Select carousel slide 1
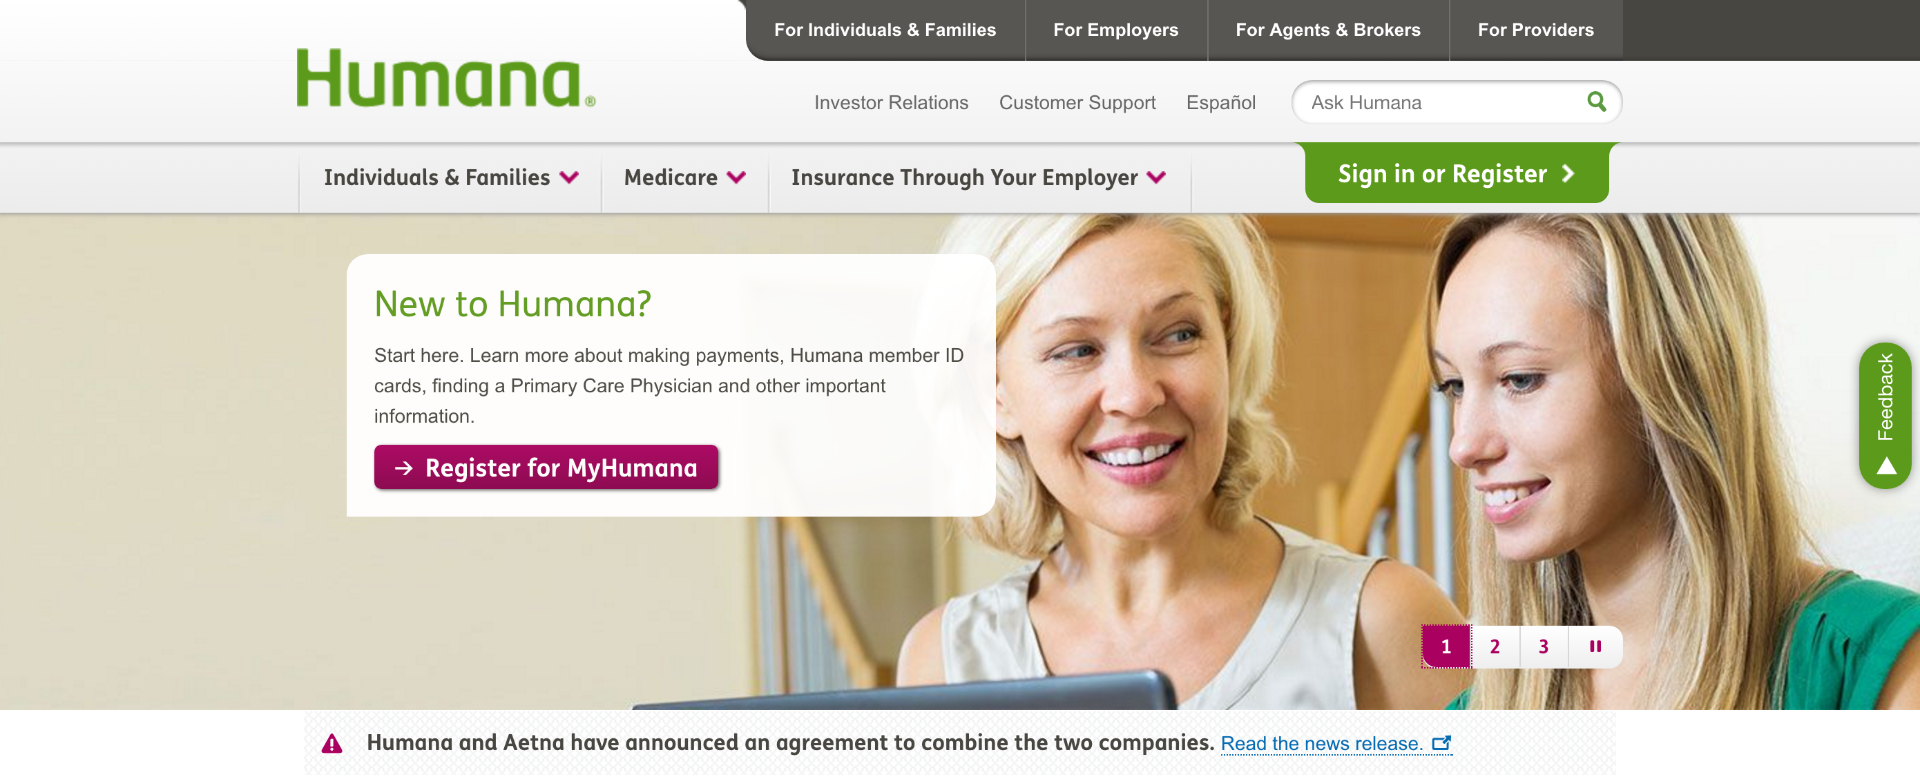The height and width of the screenshot is (776, 1920). 1446,646
